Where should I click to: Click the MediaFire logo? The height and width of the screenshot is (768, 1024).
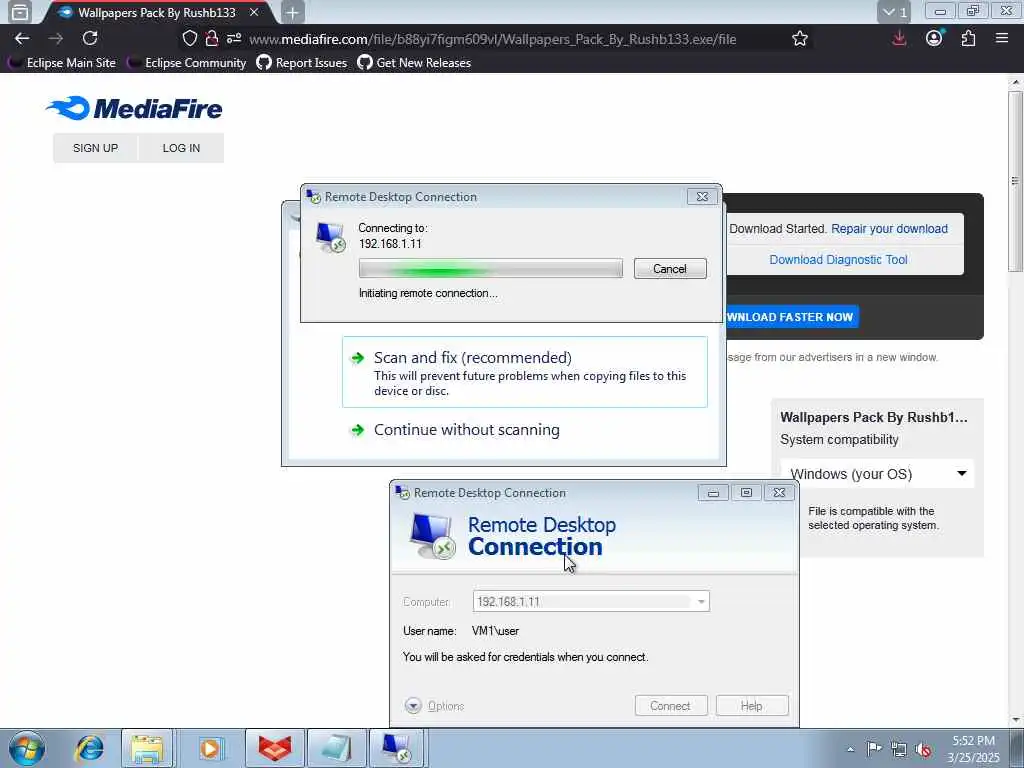135,108
